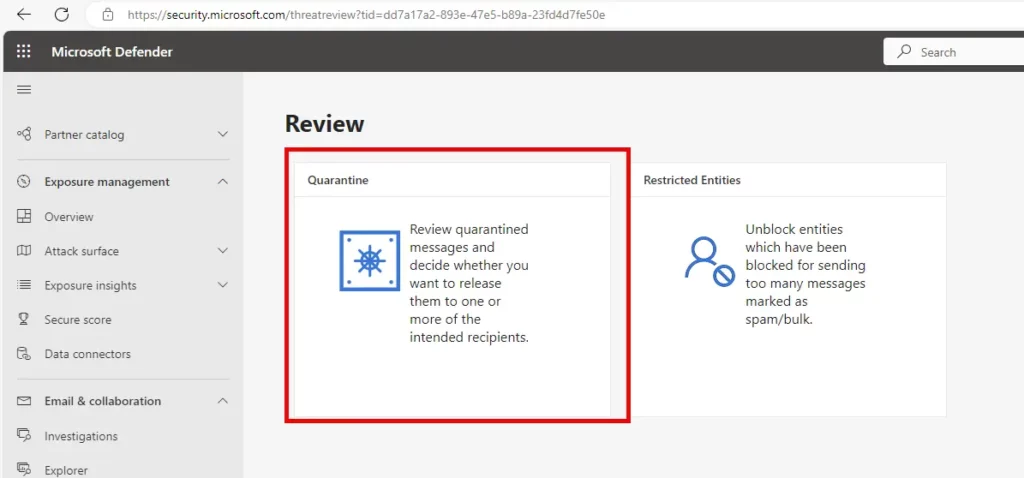Open the Restricted Entities card title

tap(692, 180)
